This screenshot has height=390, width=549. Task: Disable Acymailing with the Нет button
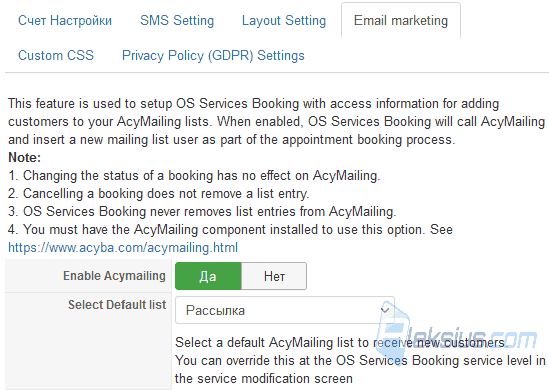tap(274, 276)
